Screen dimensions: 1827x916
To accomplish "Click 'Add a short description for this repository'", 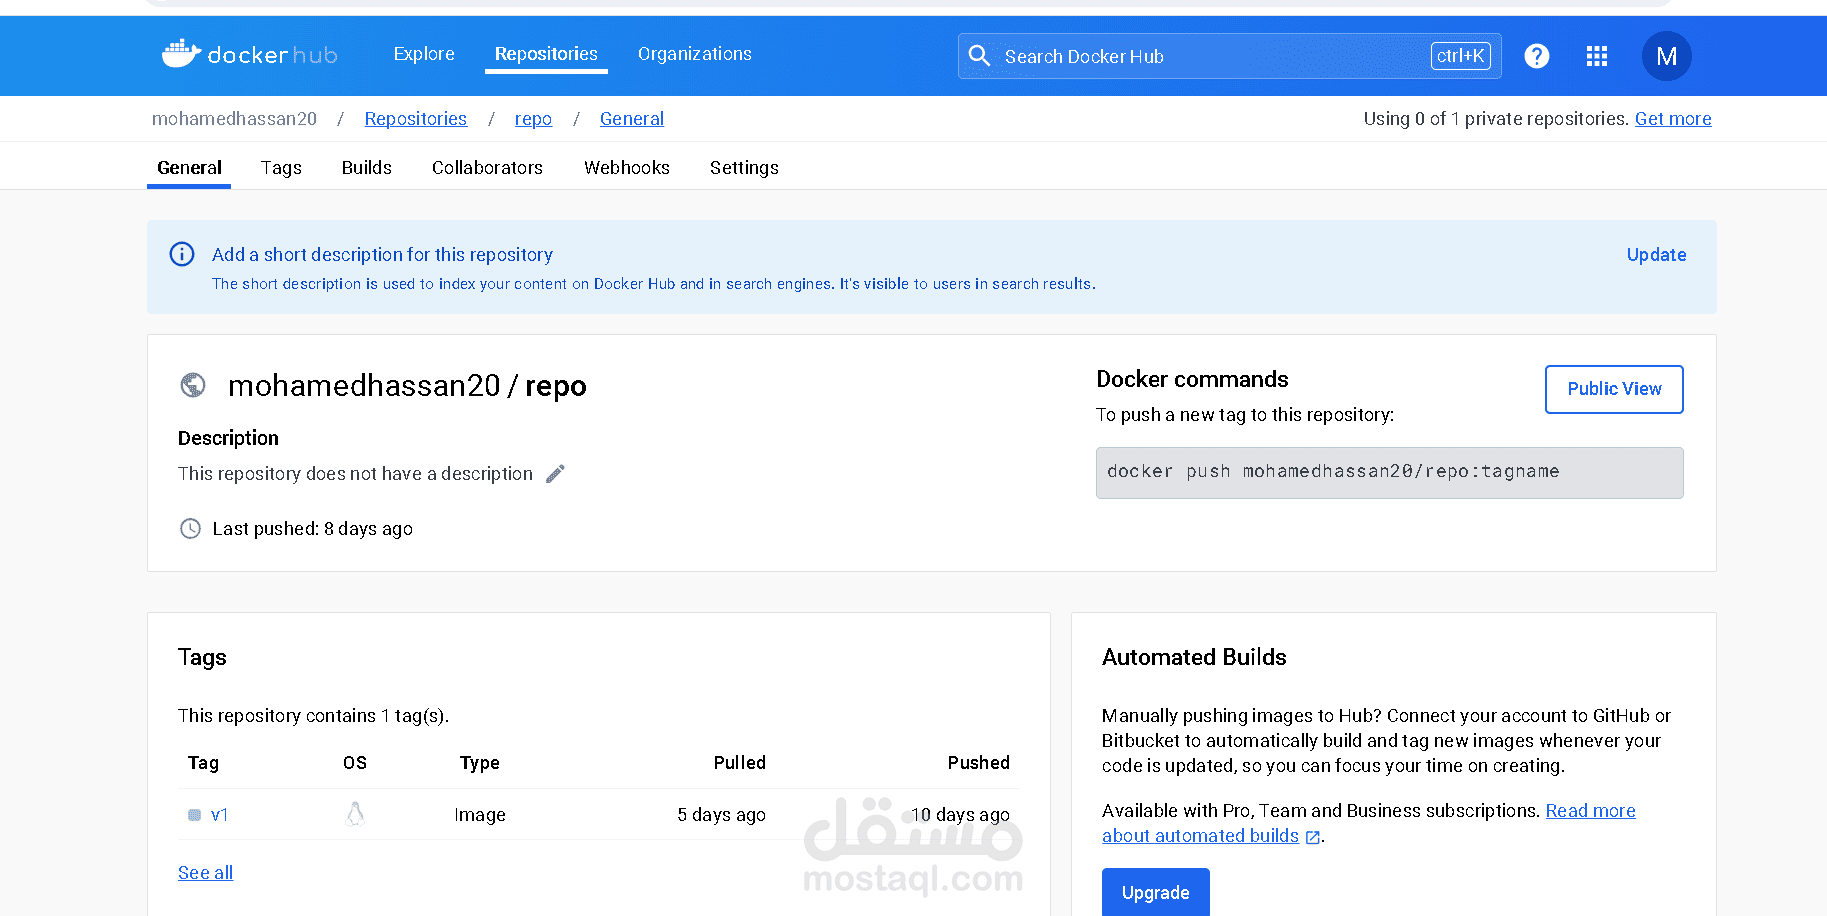I will point(382,255).
